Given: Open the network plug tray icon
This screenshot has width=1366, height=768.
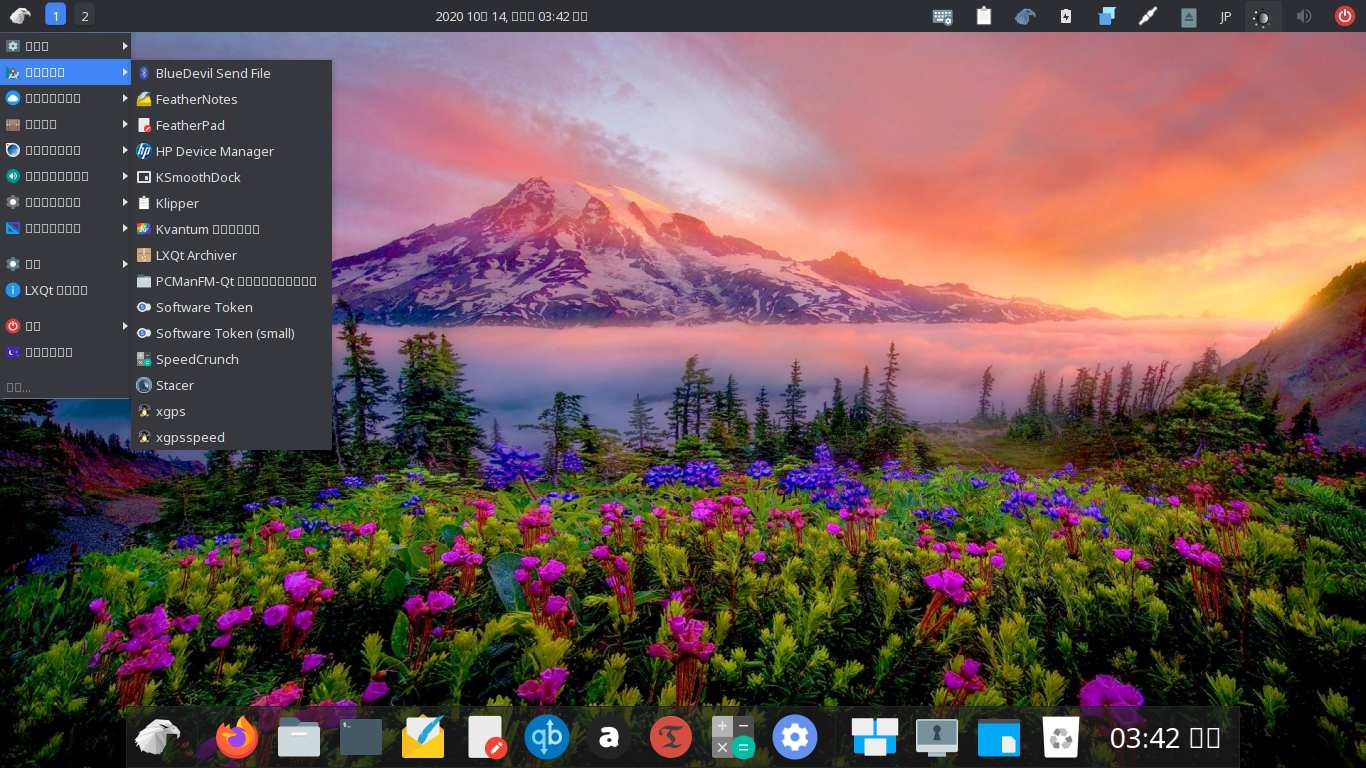Looking at the screenshot, I should pyautogui.click(x=1148, y=16).
